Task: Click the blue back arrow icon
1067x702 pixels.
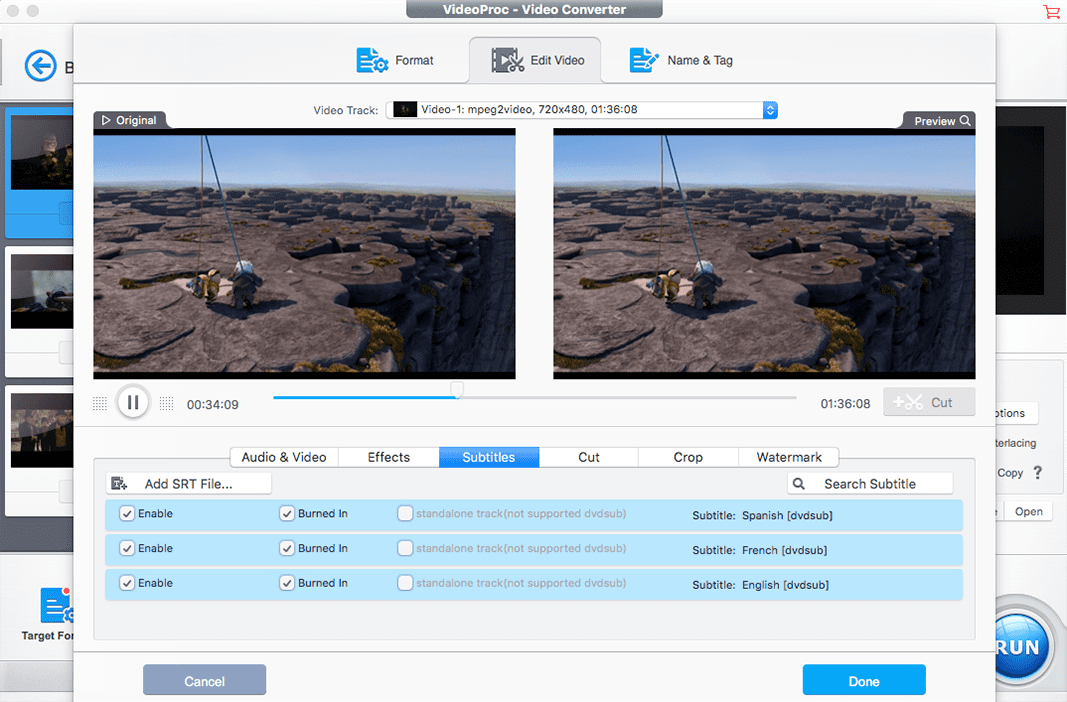Action: [41, 66]
